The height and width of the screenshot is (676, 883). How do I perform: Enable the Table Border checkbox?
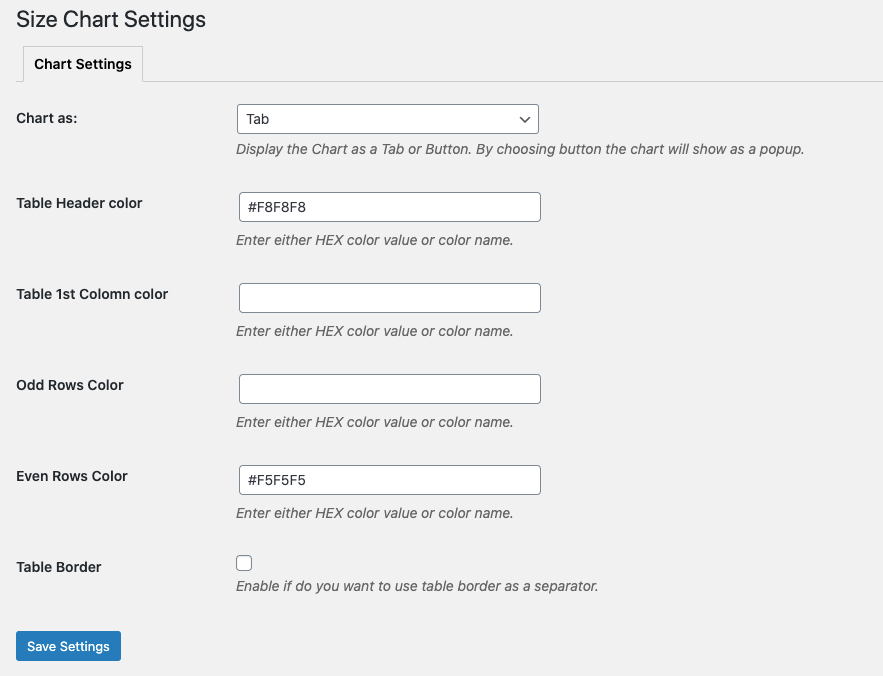point(244,563)
